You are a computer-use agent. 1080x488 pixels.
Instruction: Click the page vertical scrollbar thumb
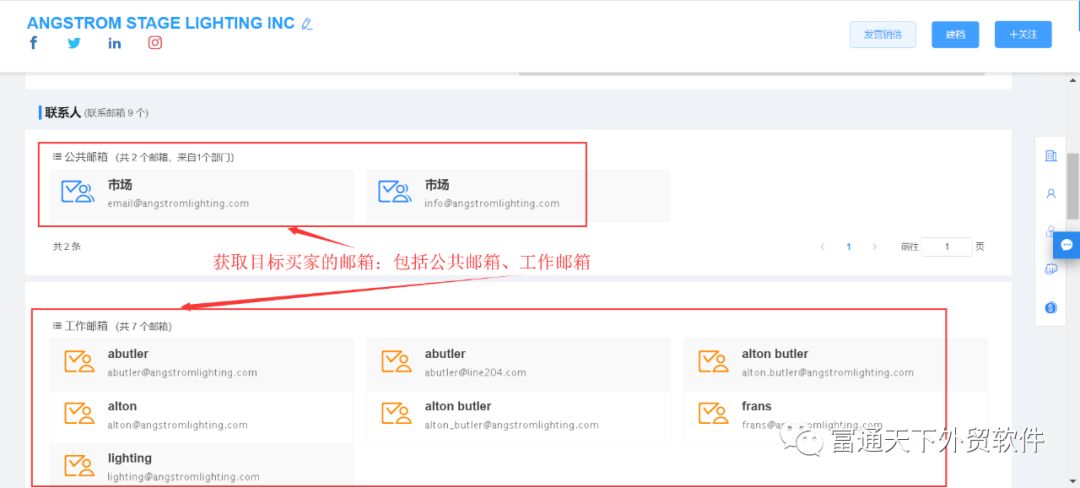tap(1072, 186)
